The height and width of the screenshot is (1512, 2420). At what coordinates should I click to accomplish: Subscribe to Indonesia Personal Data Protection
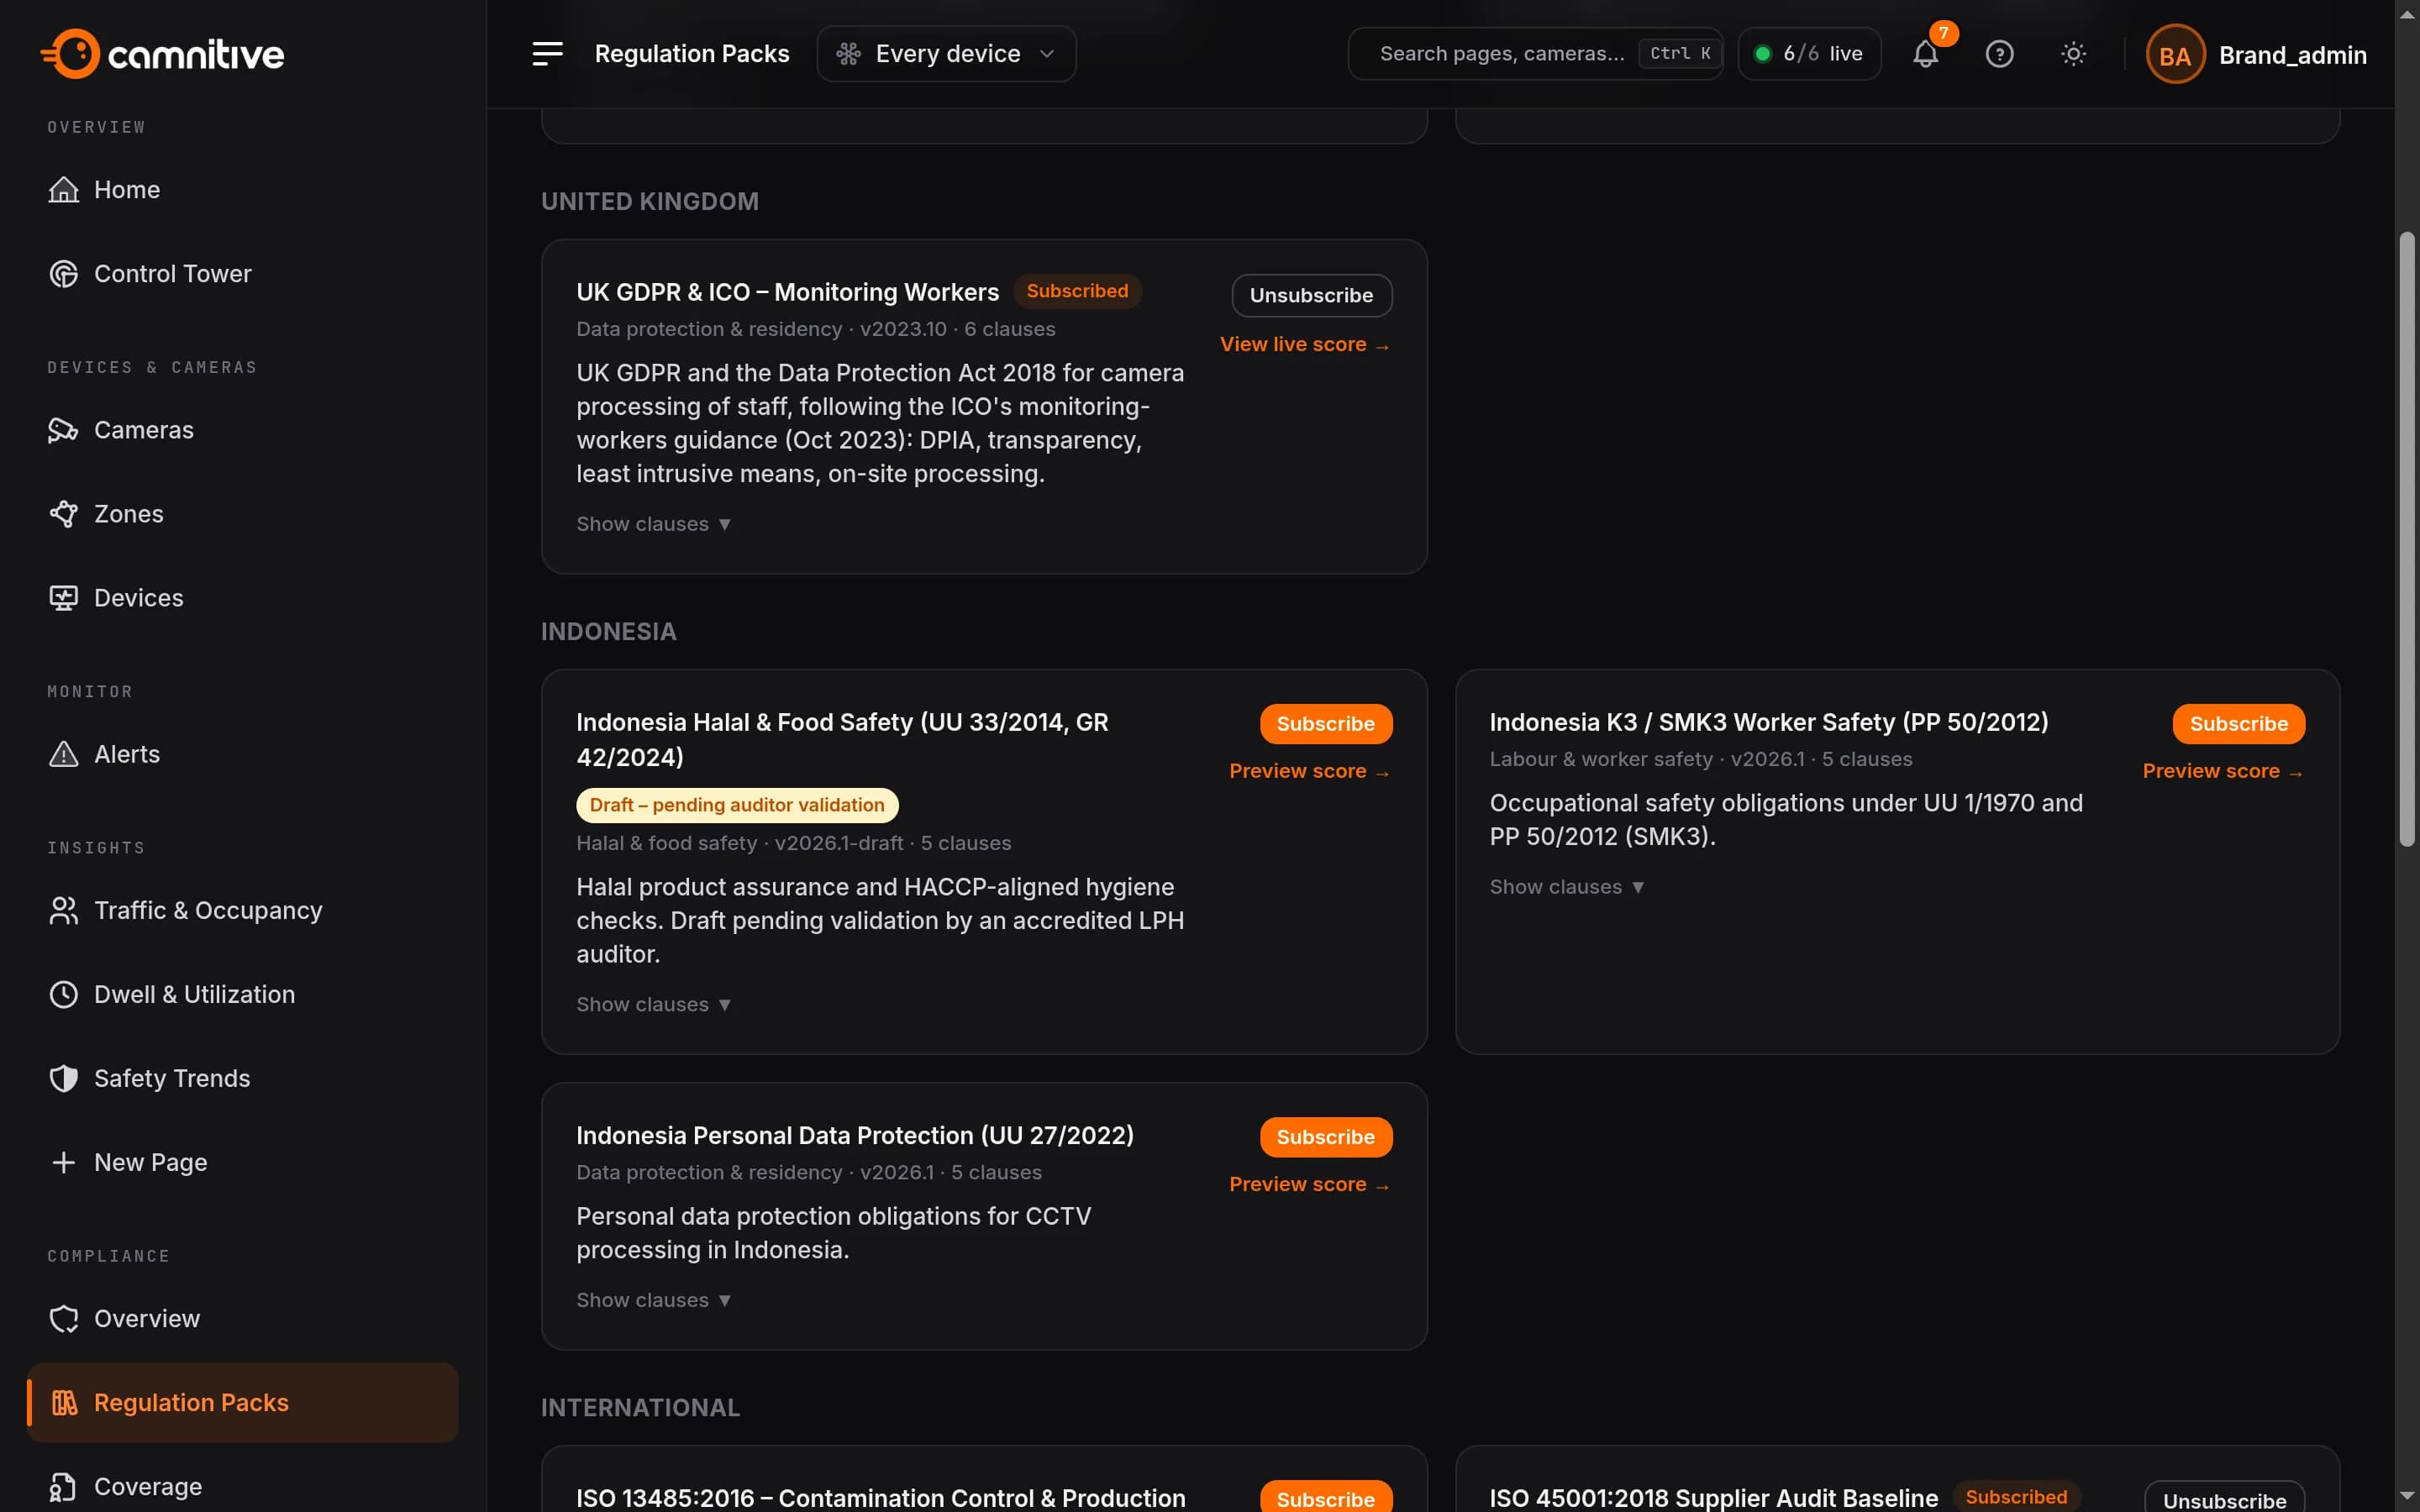pos(1325,1137)
